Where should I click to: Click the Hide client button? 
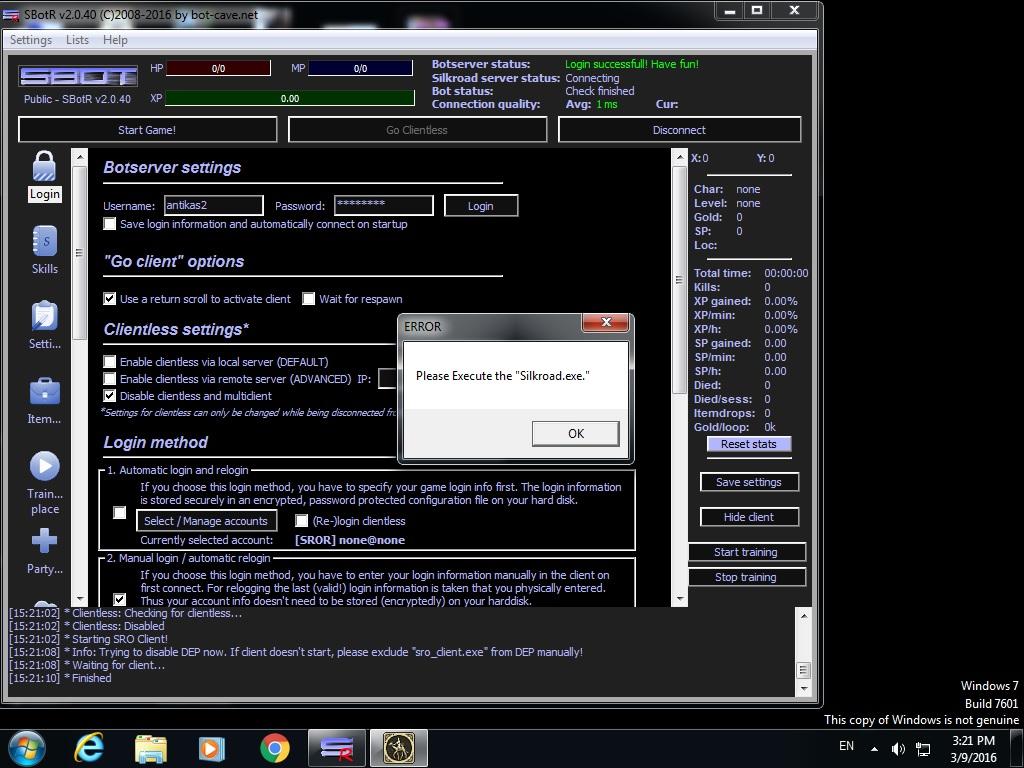tap(749, 517)
